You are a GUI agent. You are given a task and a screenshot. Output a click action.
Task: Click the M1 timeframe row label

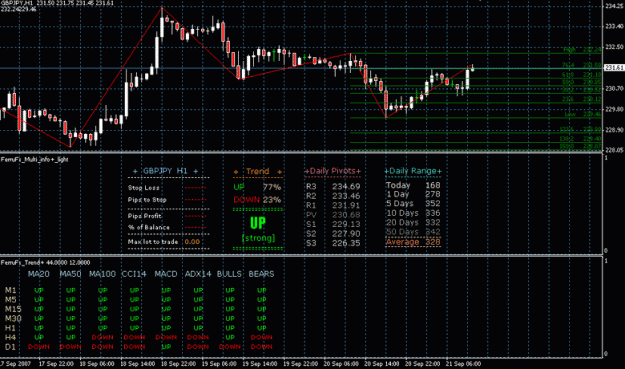[x=10, y=290]
